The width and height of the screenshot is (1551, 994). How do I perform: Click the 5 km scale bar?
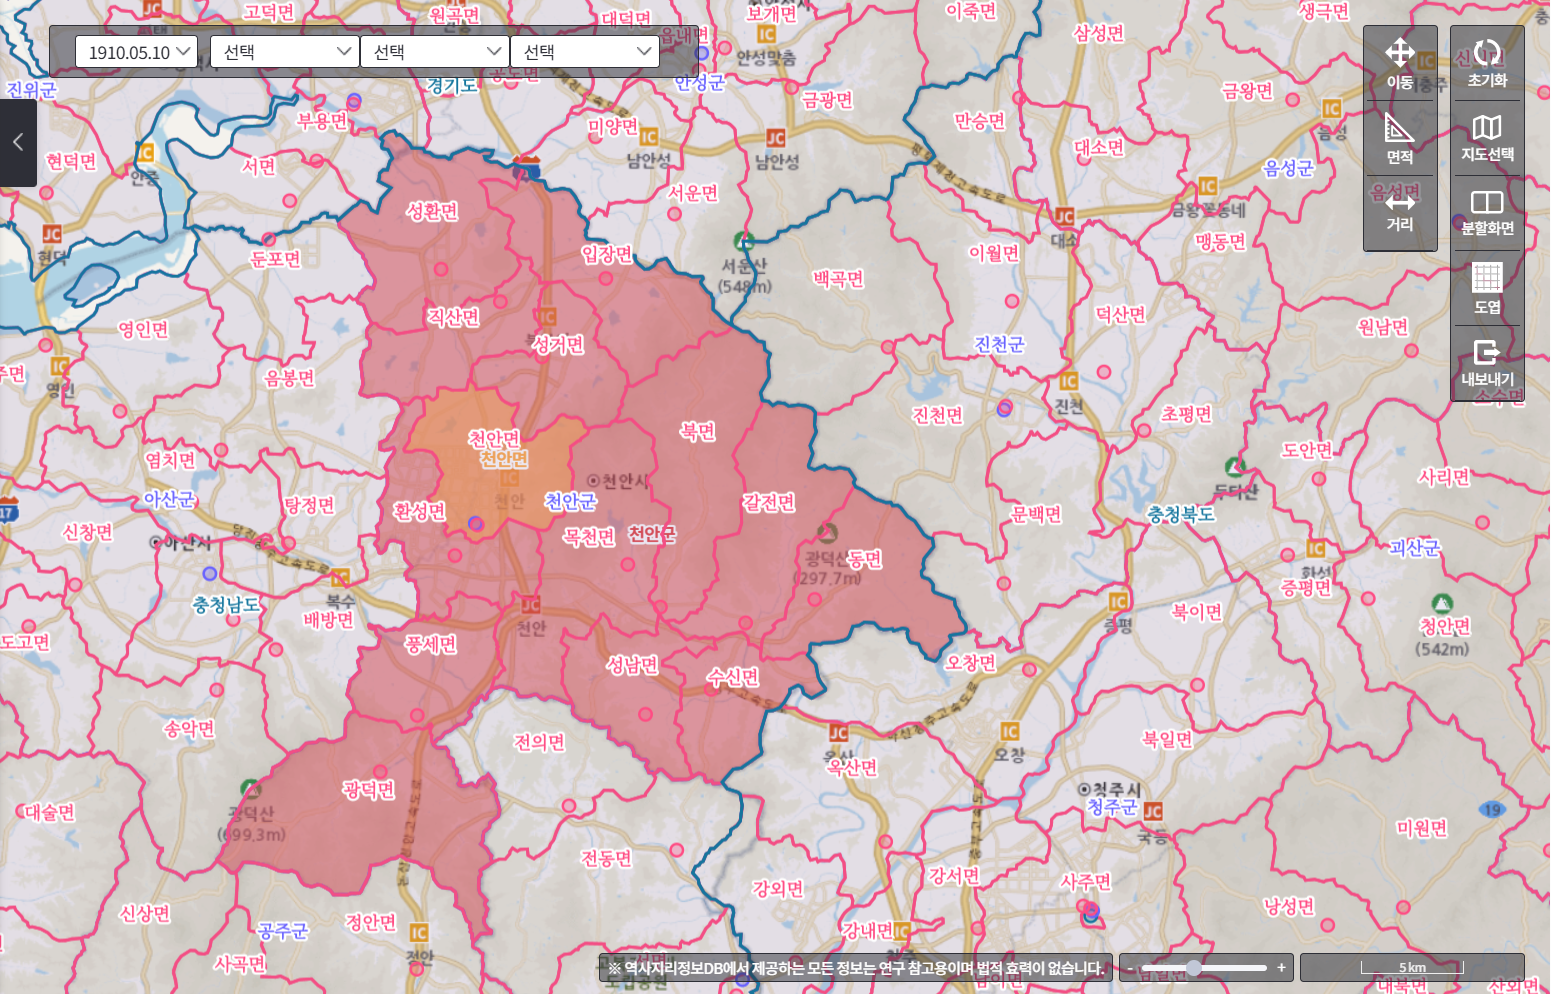tap(1412, 967)
